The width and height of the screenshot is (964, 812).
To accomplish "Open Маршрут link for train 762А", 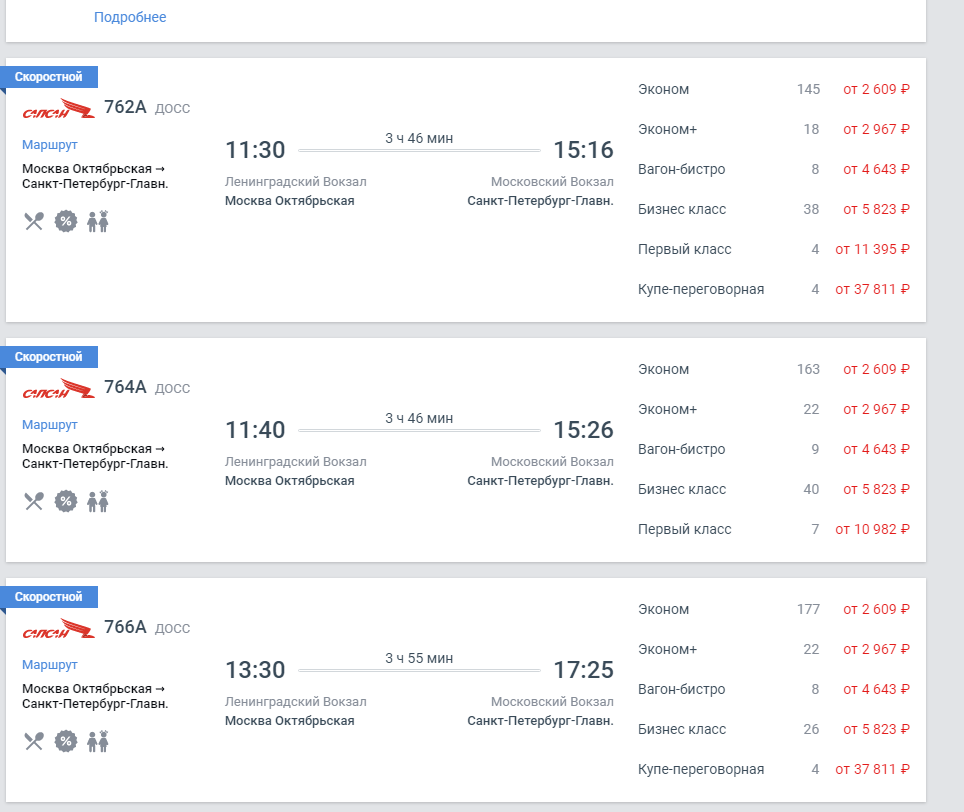I will 50,144.
